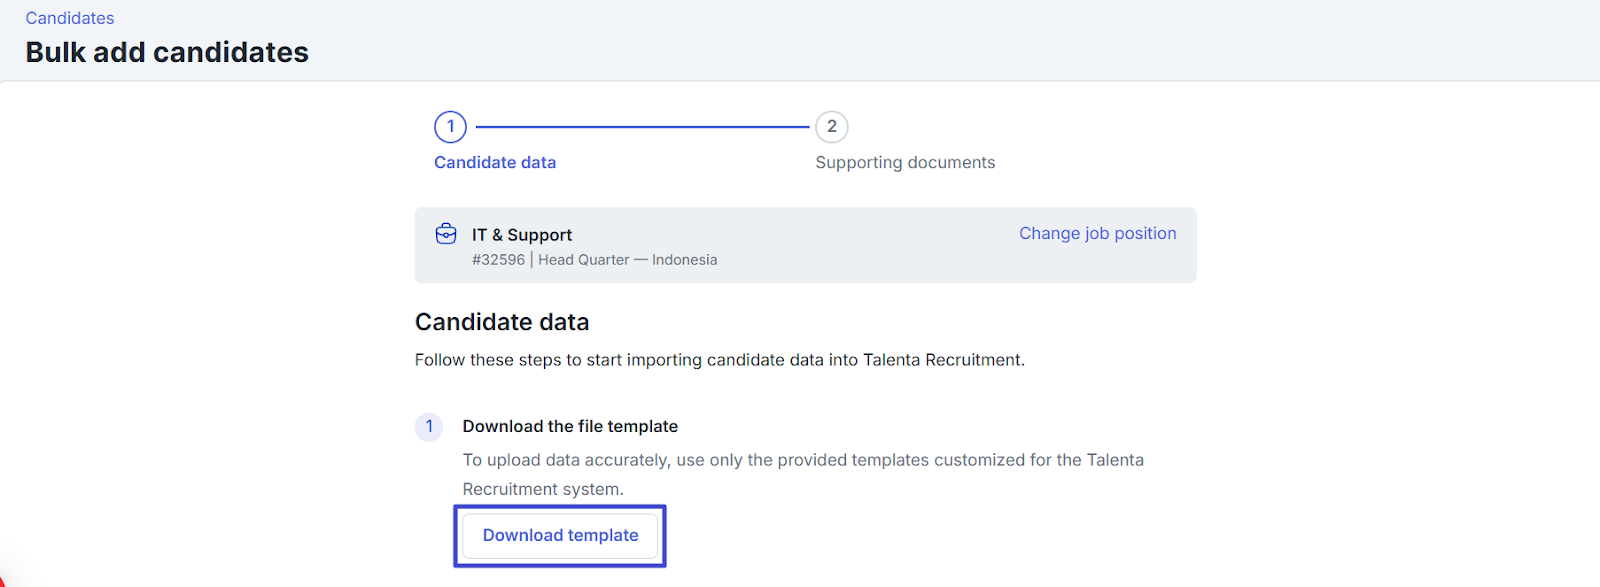
Task: Click the blue progress line between steps
Action: click(x=642, y=127)
